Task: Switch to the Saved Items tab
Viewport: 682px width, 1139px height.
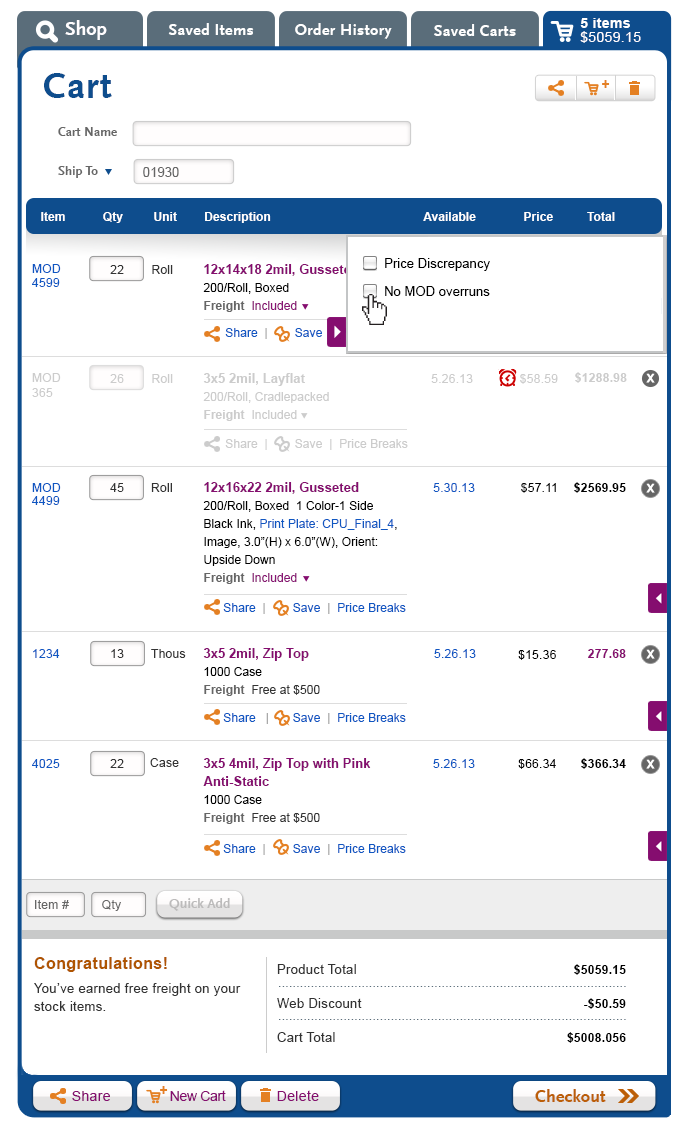Action: pos(211,30)
